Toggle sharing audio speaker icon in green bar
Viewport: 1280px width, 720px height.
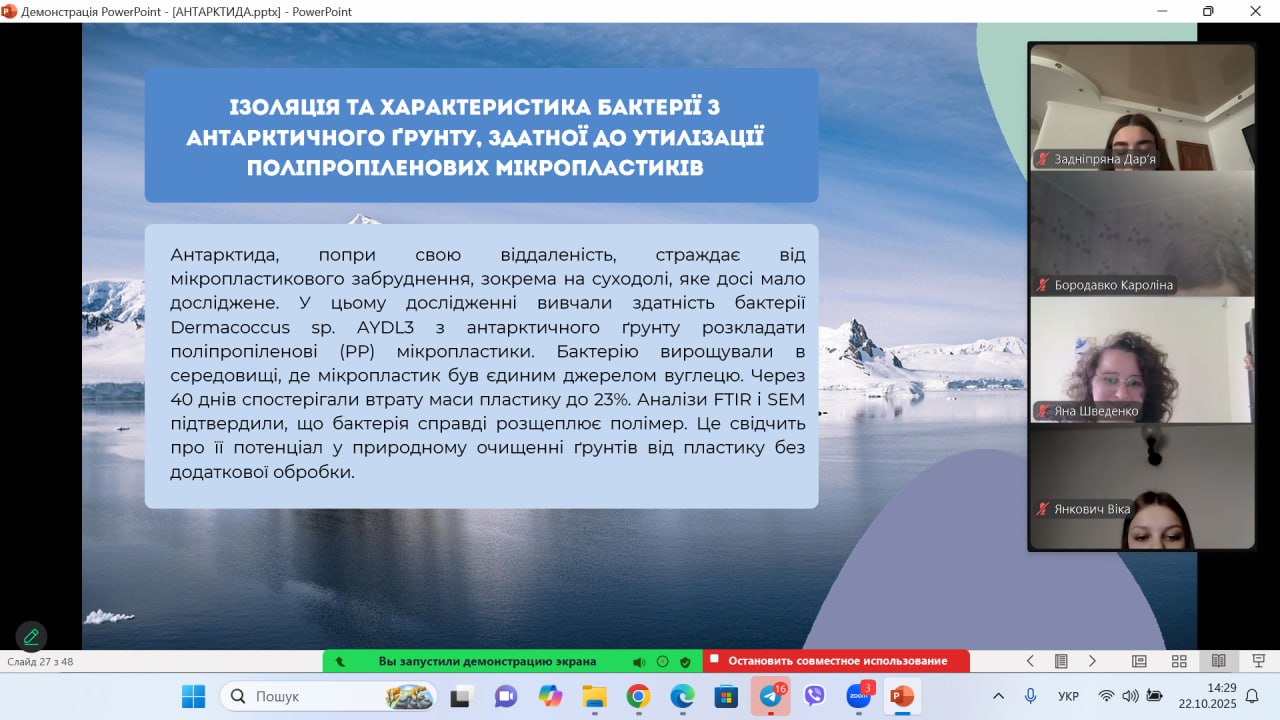click(x=639, y=661)
